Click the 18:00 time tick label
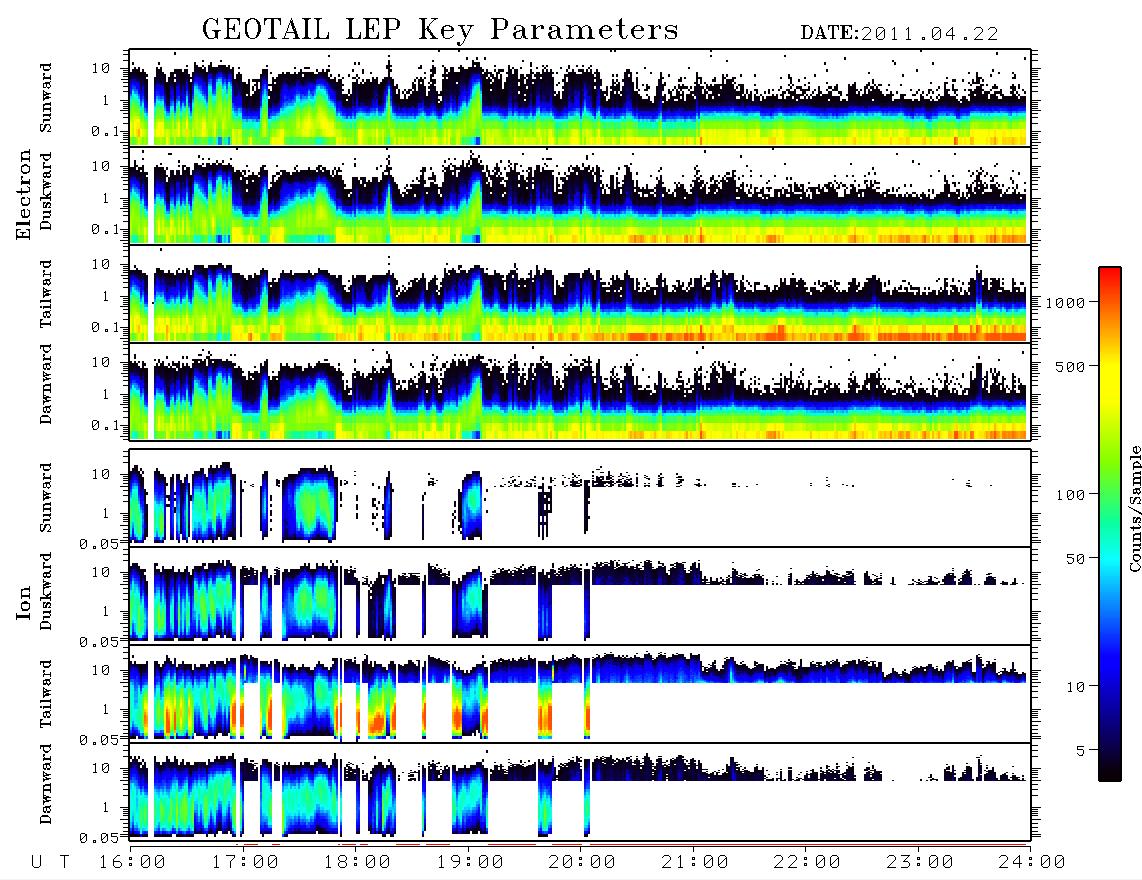 (357, 862)
